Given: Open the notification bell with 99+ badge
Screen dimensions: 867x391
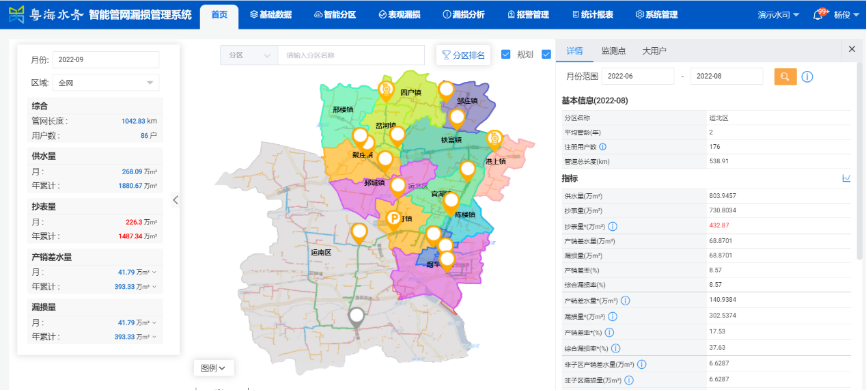Looking at the screenshot, I should pos(818,15).
